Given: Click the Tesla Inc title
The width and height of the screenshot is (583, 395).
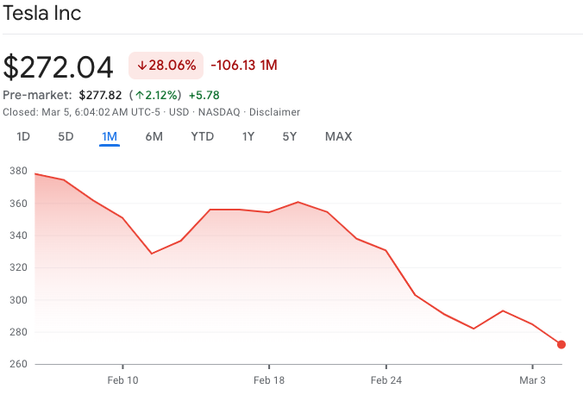Looking at the screenshot, I should click(x=42, y=13).
